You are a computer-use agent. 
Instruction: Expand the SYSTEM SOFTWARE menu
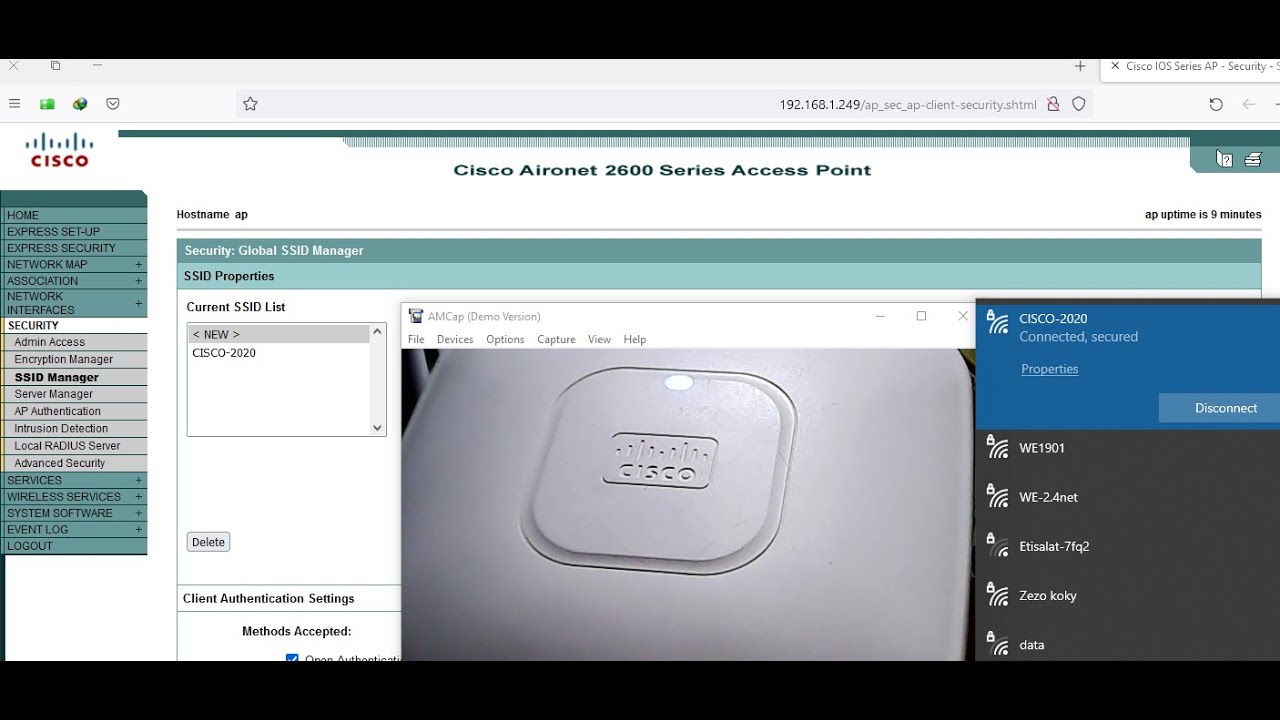tap(139, 513)
